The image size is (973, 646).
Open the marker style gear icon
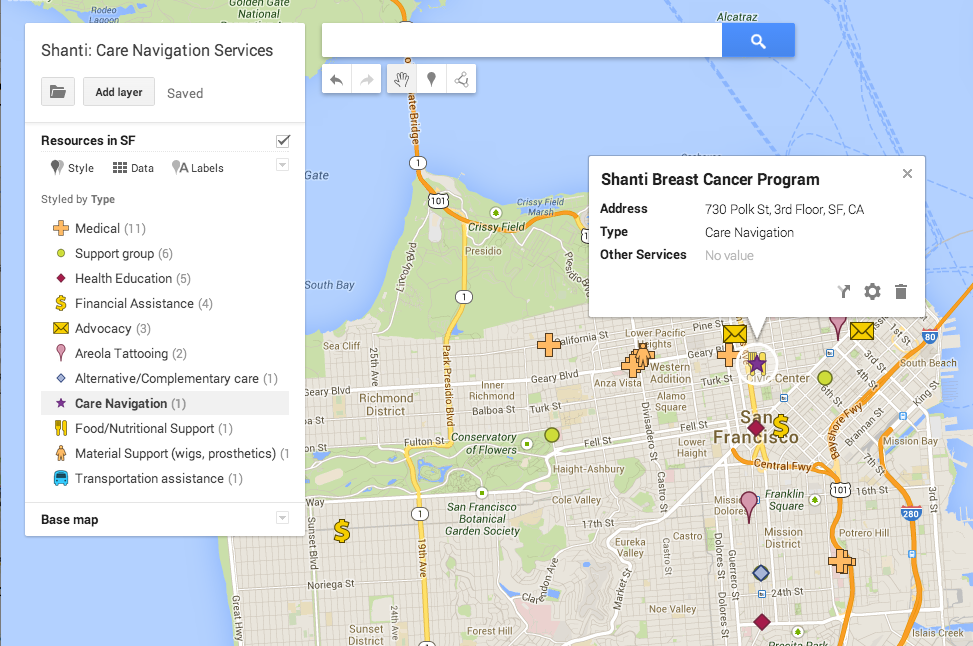pyautogui.click(x=872, y=291)
